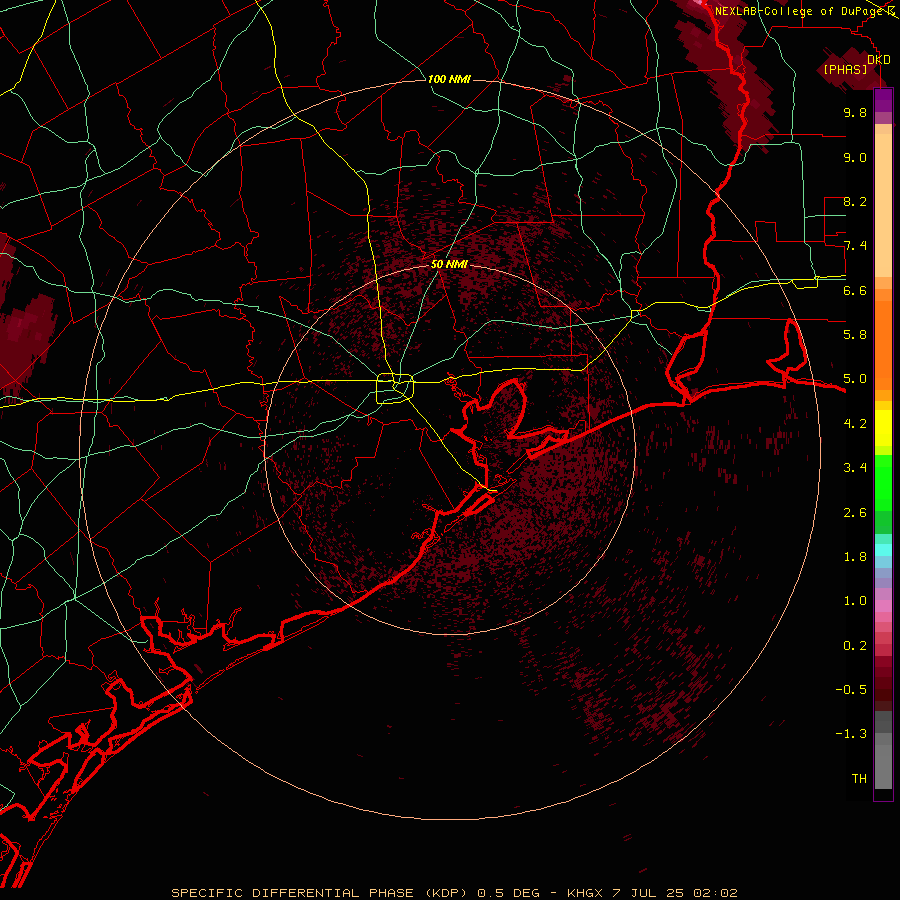Select the 6.6 scale value
Image resolution: width=900 pixels, height=900 pixels.
[855, 290]
